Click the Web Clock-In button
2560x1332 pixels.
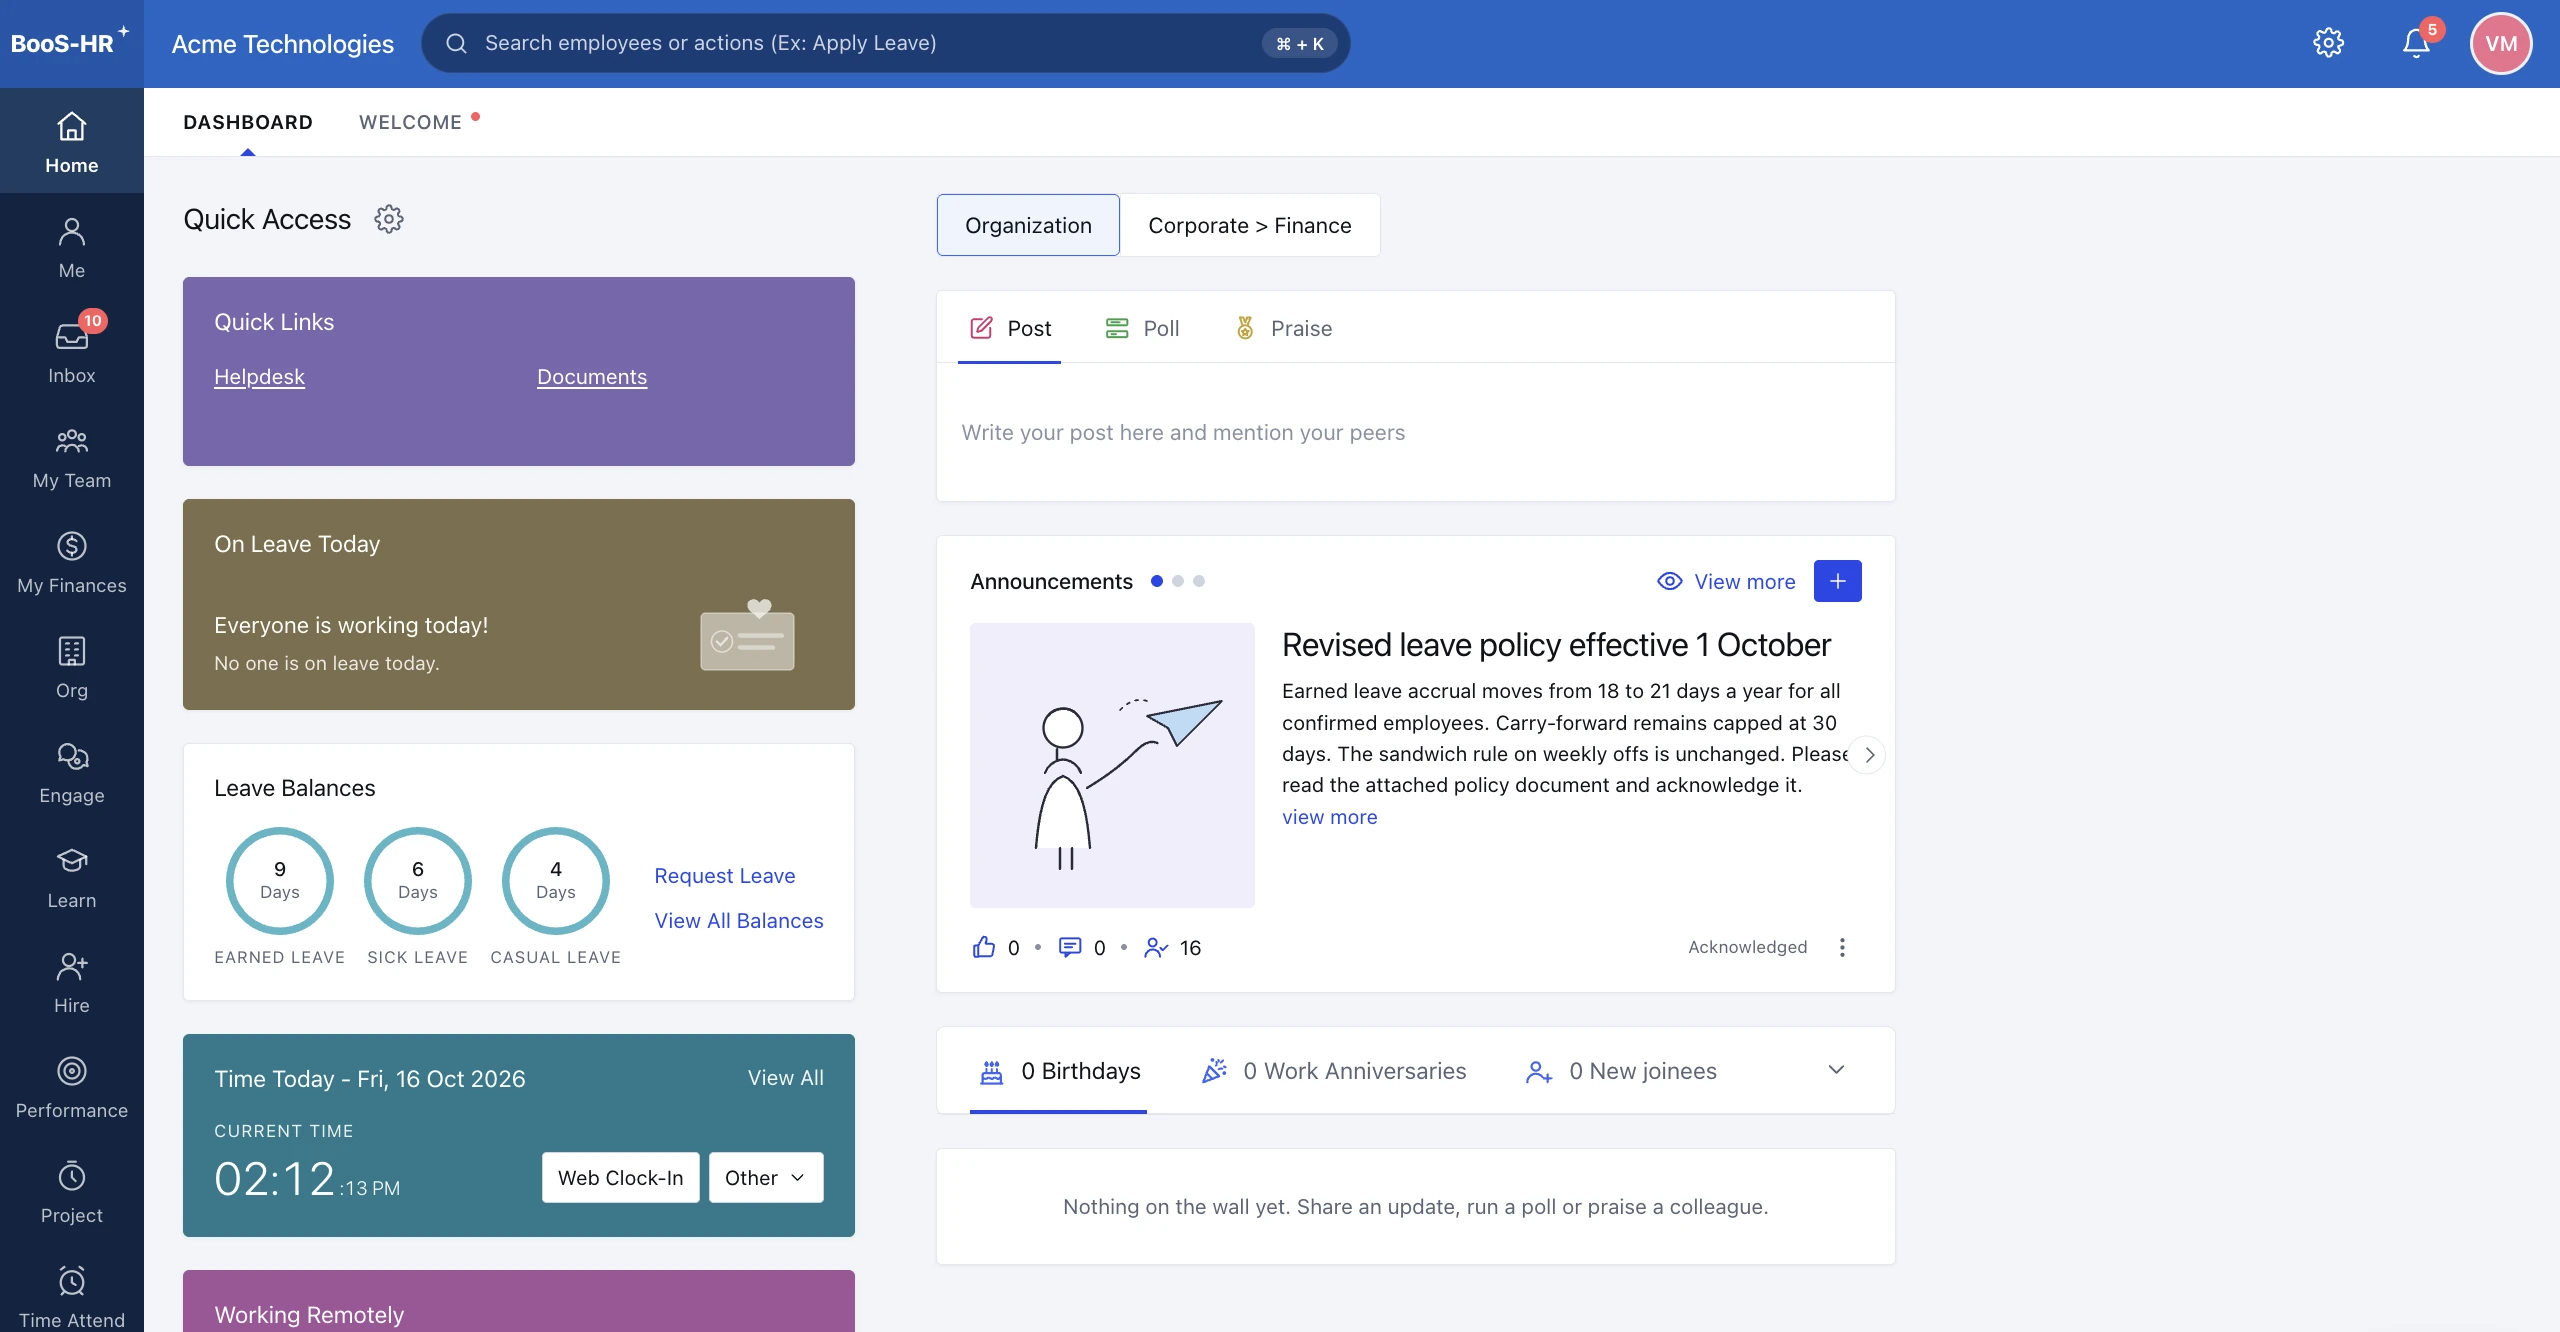click(x=621, y=1178)
